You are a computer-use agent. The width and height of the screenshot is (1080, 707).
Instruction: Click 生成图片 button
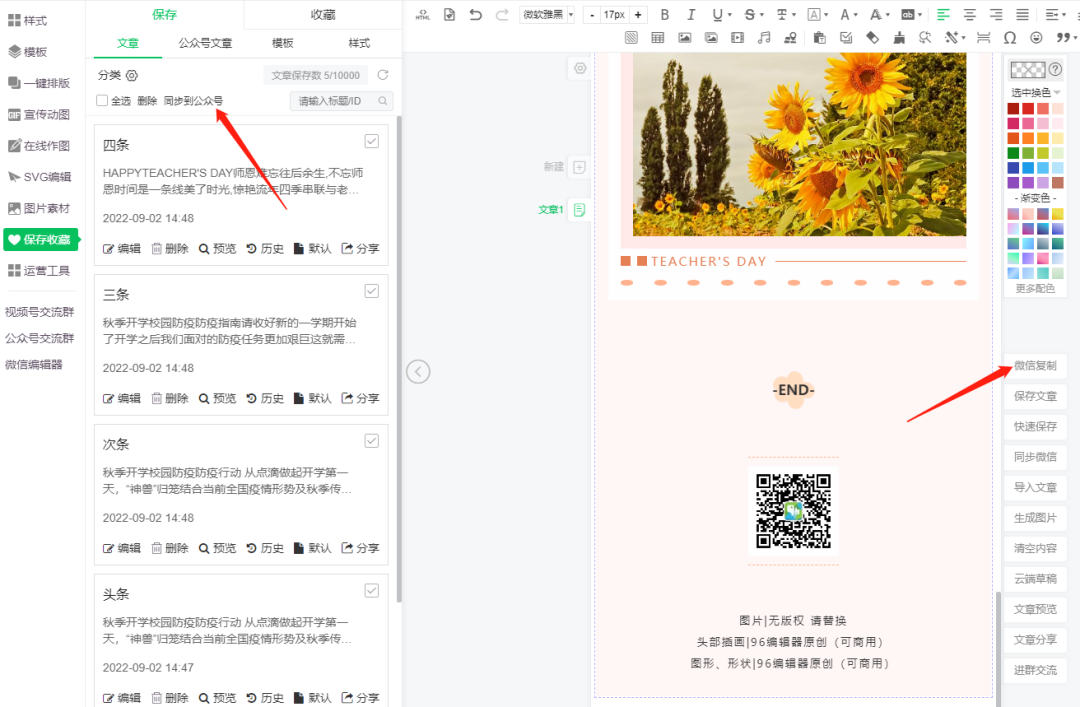pos(1035,518)
